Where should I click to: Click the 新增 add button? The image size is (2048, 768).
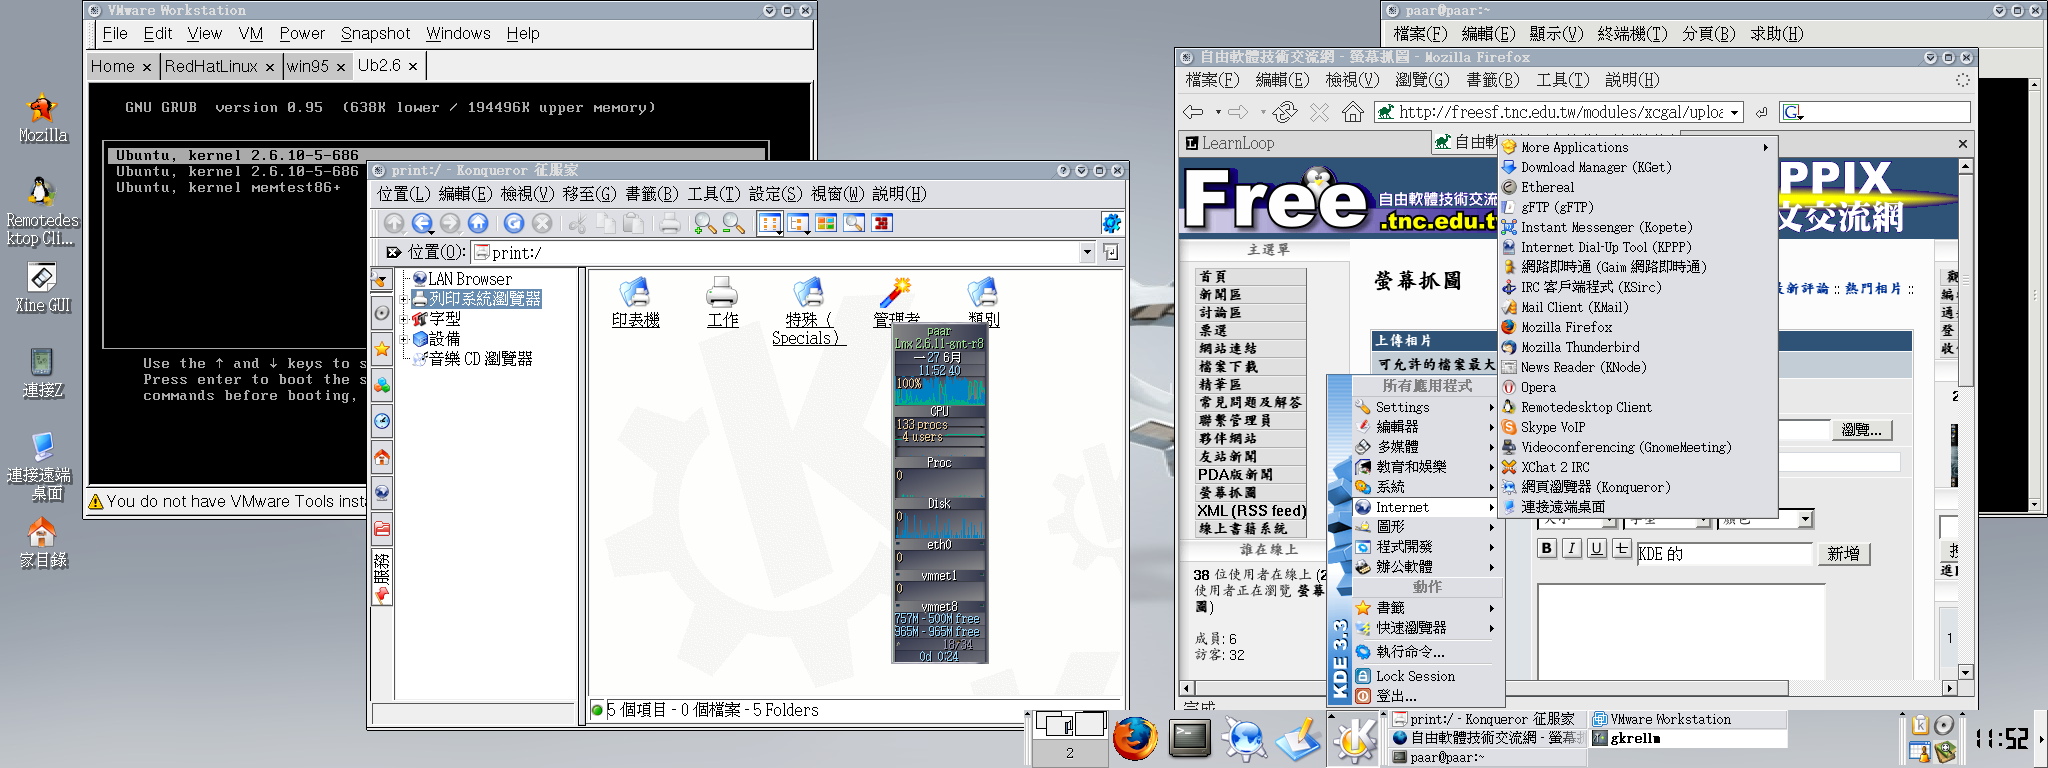1843,554
